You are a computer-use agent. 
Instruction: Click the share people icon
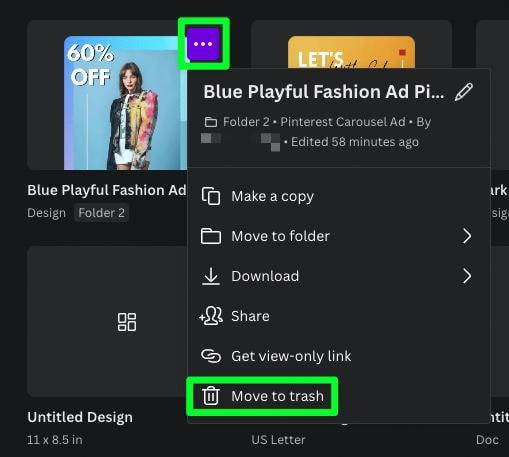coord(211,316)
